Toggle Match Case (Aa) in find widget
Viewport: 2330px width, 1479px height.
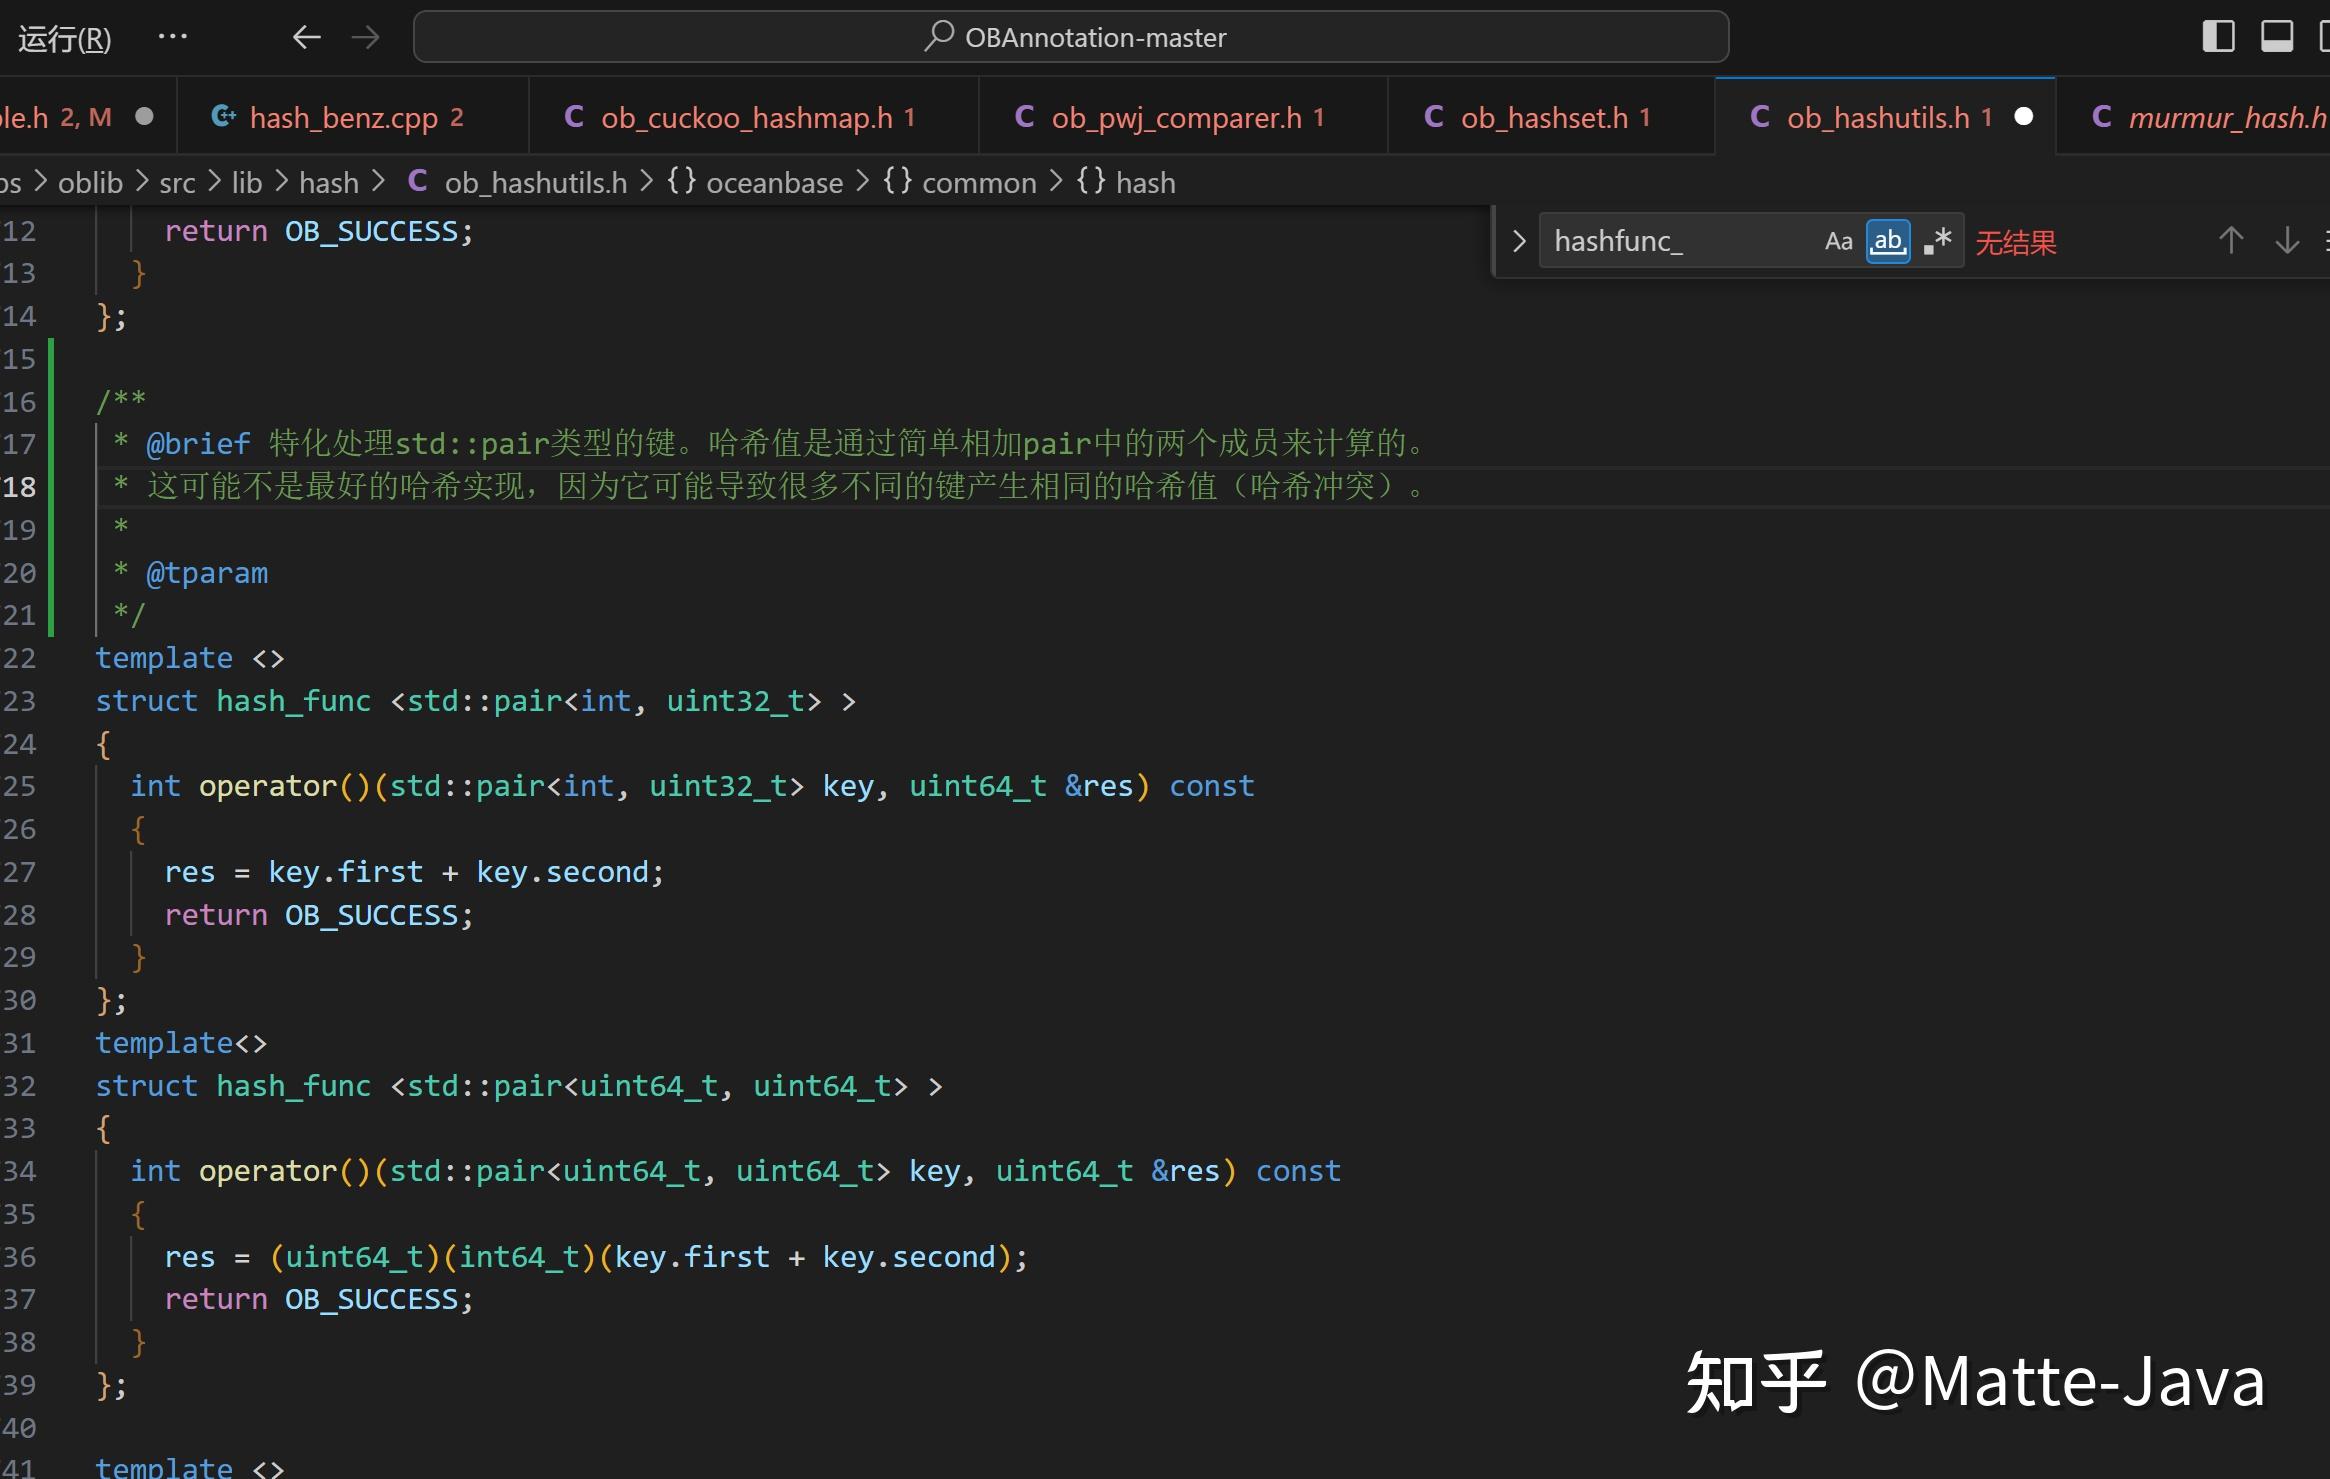coord(1838,241)
